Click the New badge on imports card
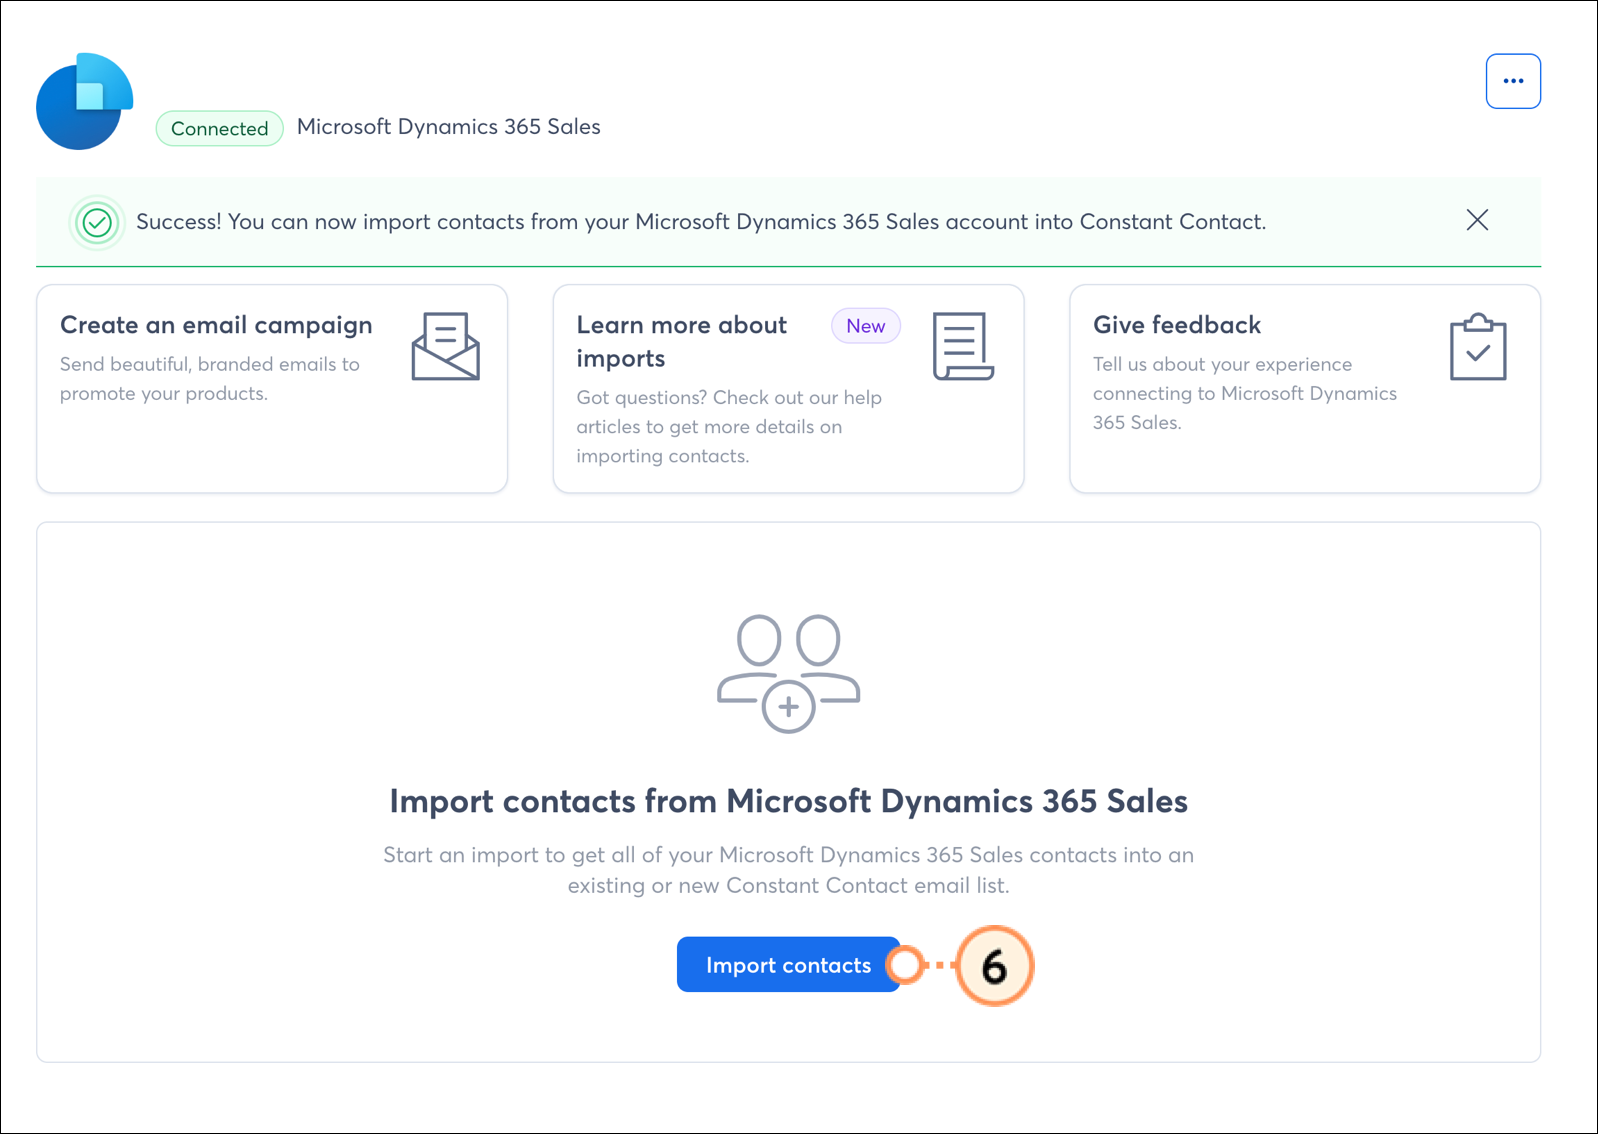Screen dimensions: 1598x1134 click(x=865, y=326)
